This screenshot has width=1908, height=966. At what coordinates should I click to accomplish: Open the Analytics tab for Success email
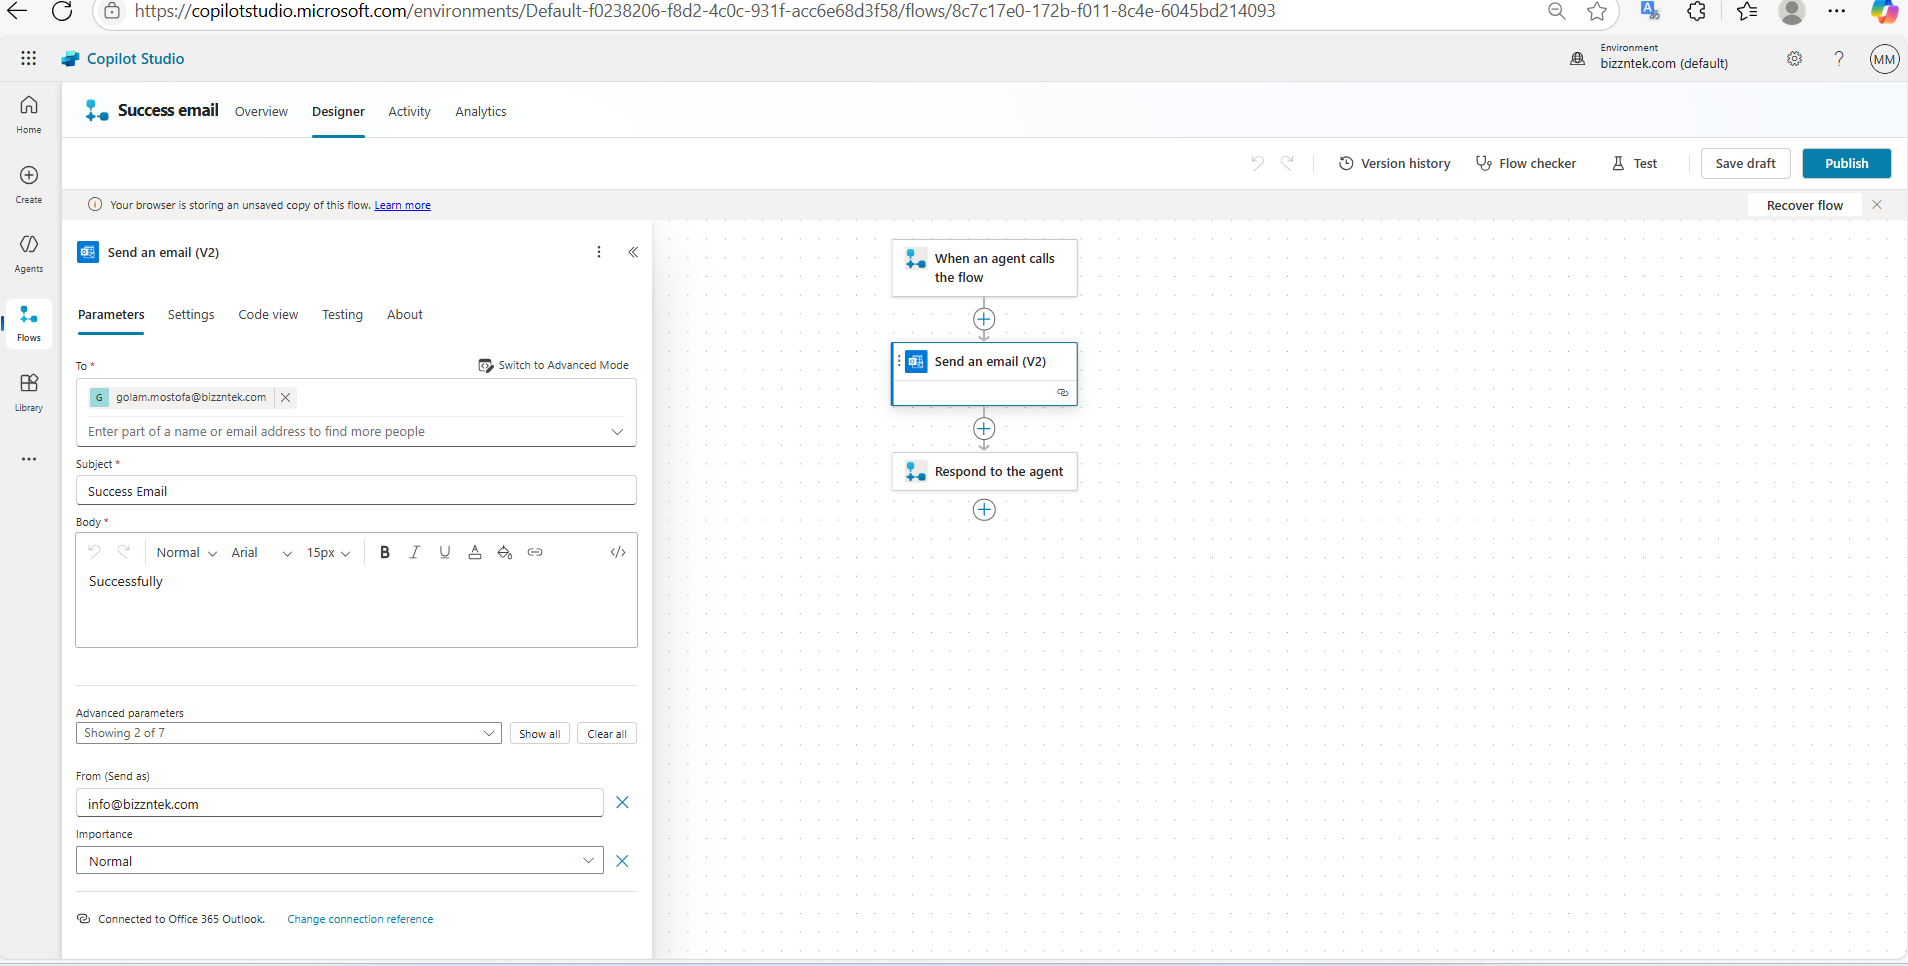coord(481,111)
